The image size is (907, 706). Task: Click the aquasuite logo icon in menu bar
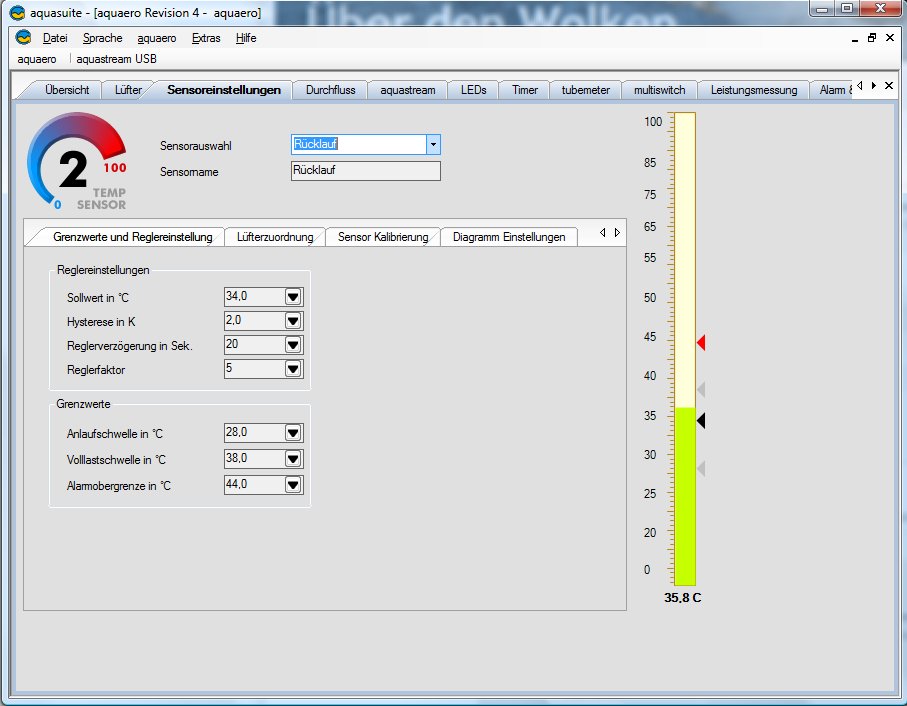tap(24, 38)
